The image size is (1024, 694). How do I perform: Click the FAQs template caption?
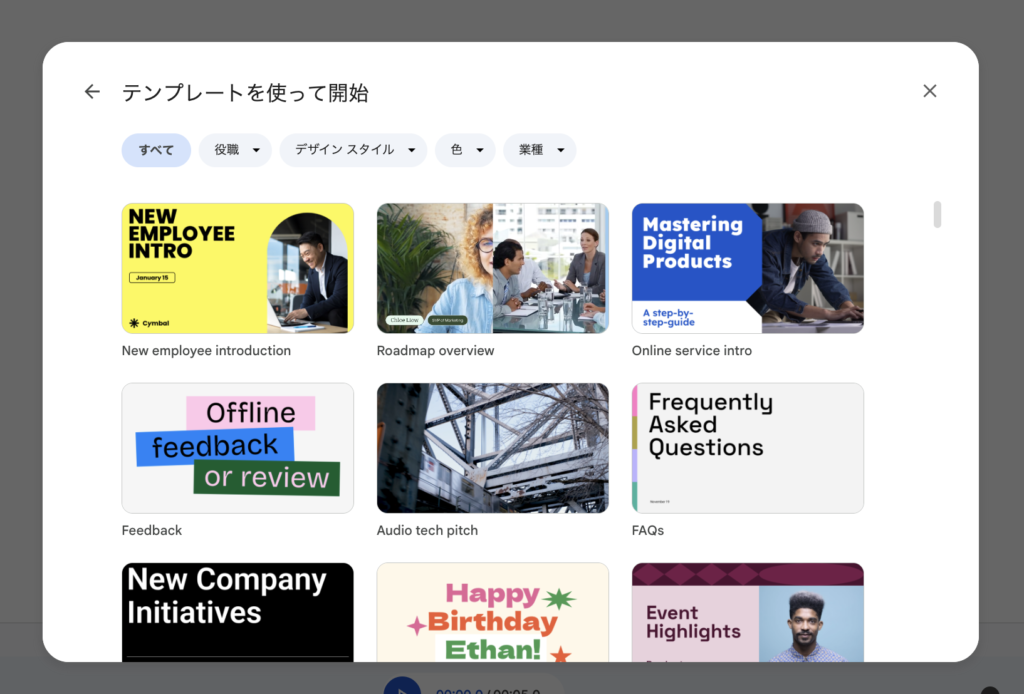(647, 531)
